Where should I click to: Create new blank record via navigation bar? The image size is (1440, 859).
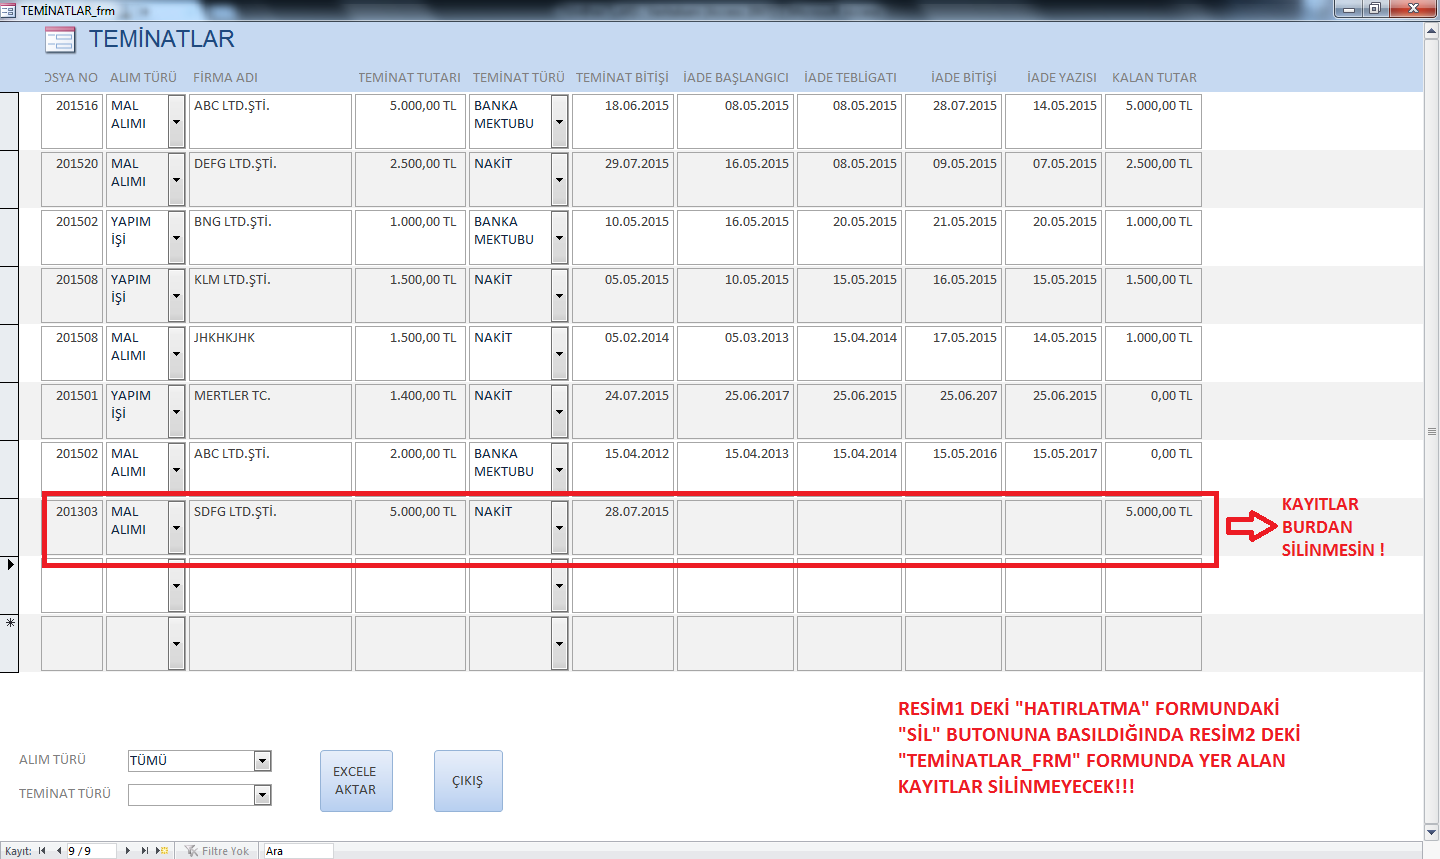162,851
